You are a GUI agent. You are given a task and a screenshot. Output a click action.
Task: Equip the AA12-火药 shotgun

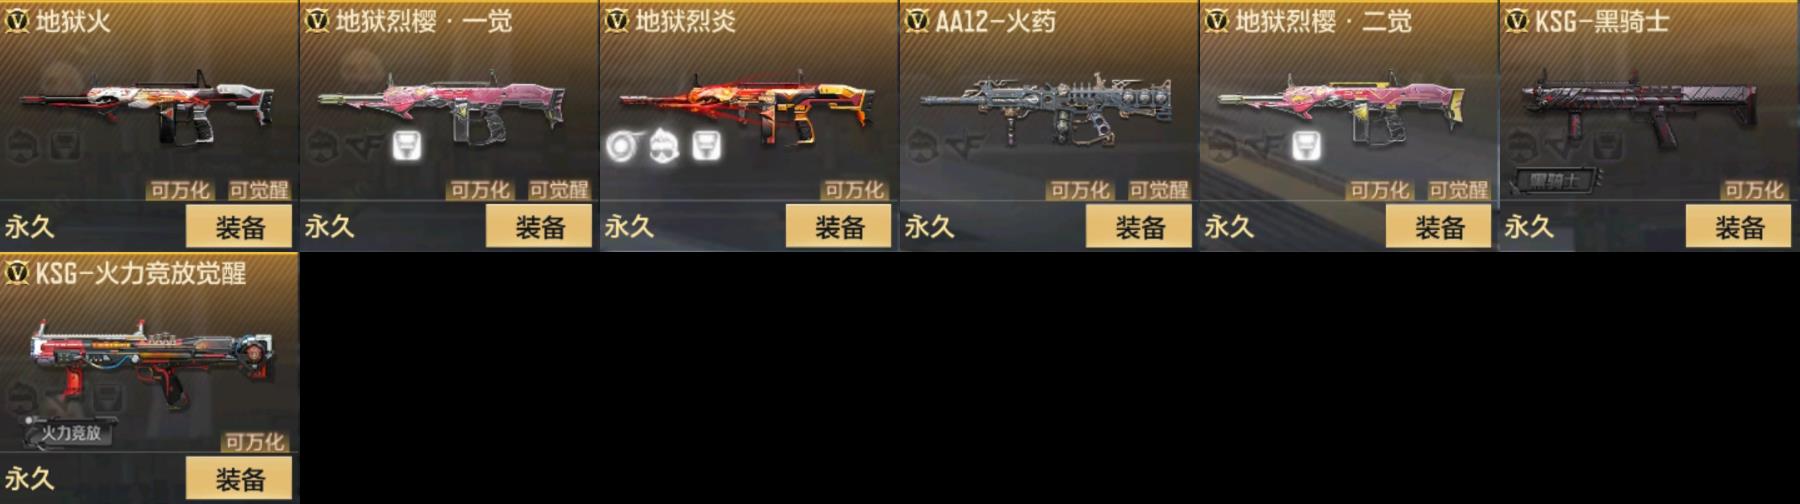coord(1140,227)
